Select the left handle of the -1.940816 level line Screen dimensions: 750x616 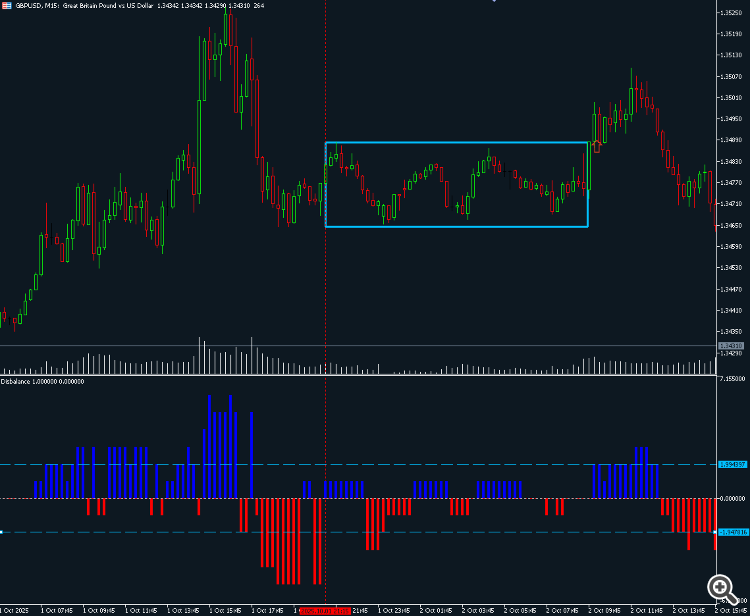tap(1, 532)
